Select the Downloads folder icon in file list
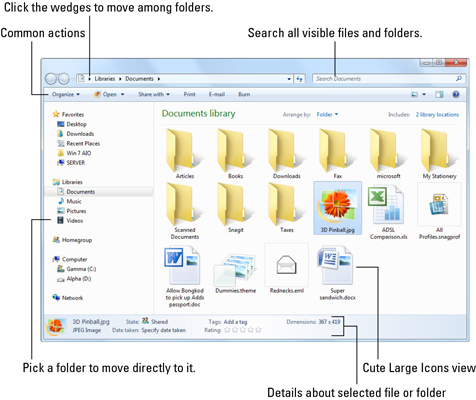476x400 pixels. click(287, 154)
